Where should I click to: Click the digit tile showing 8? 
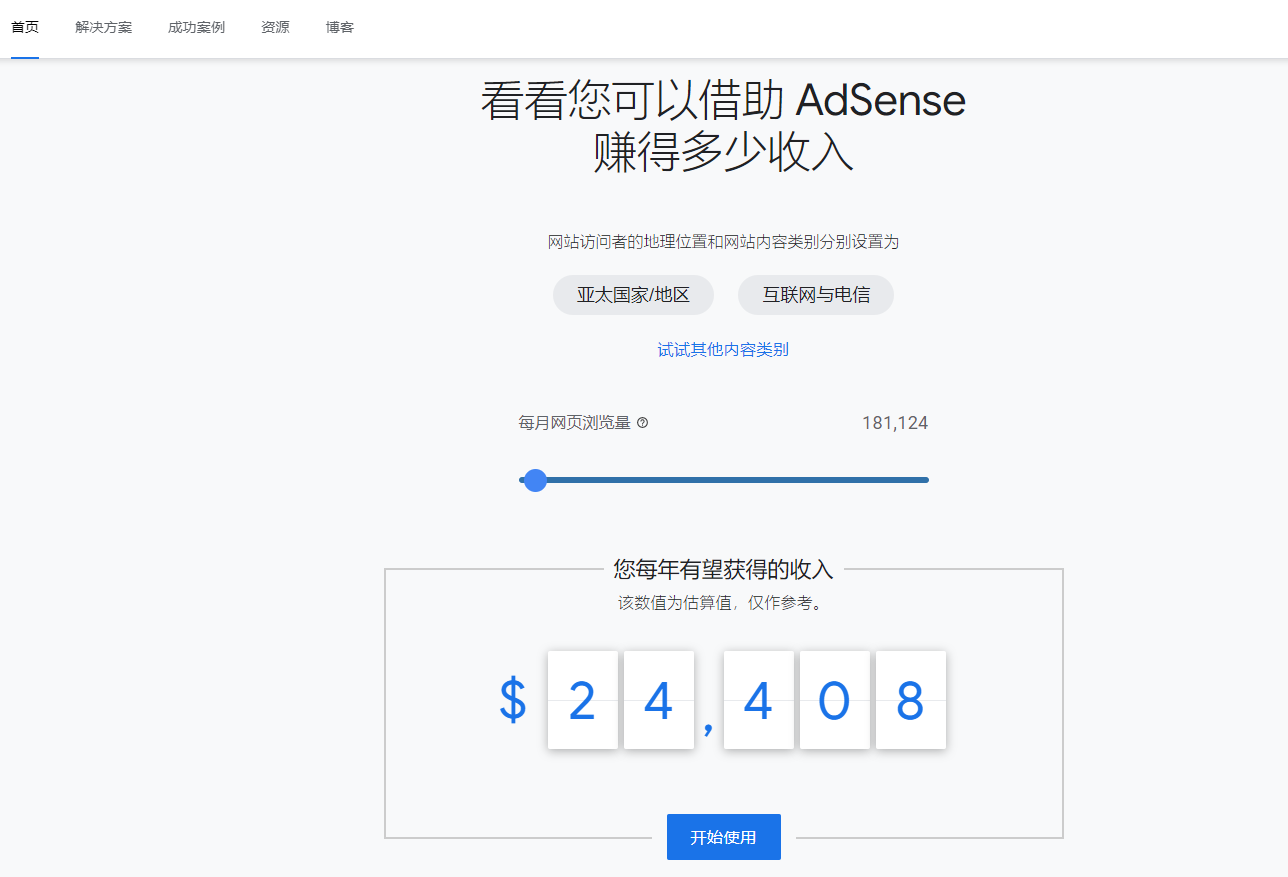[910, 700]
